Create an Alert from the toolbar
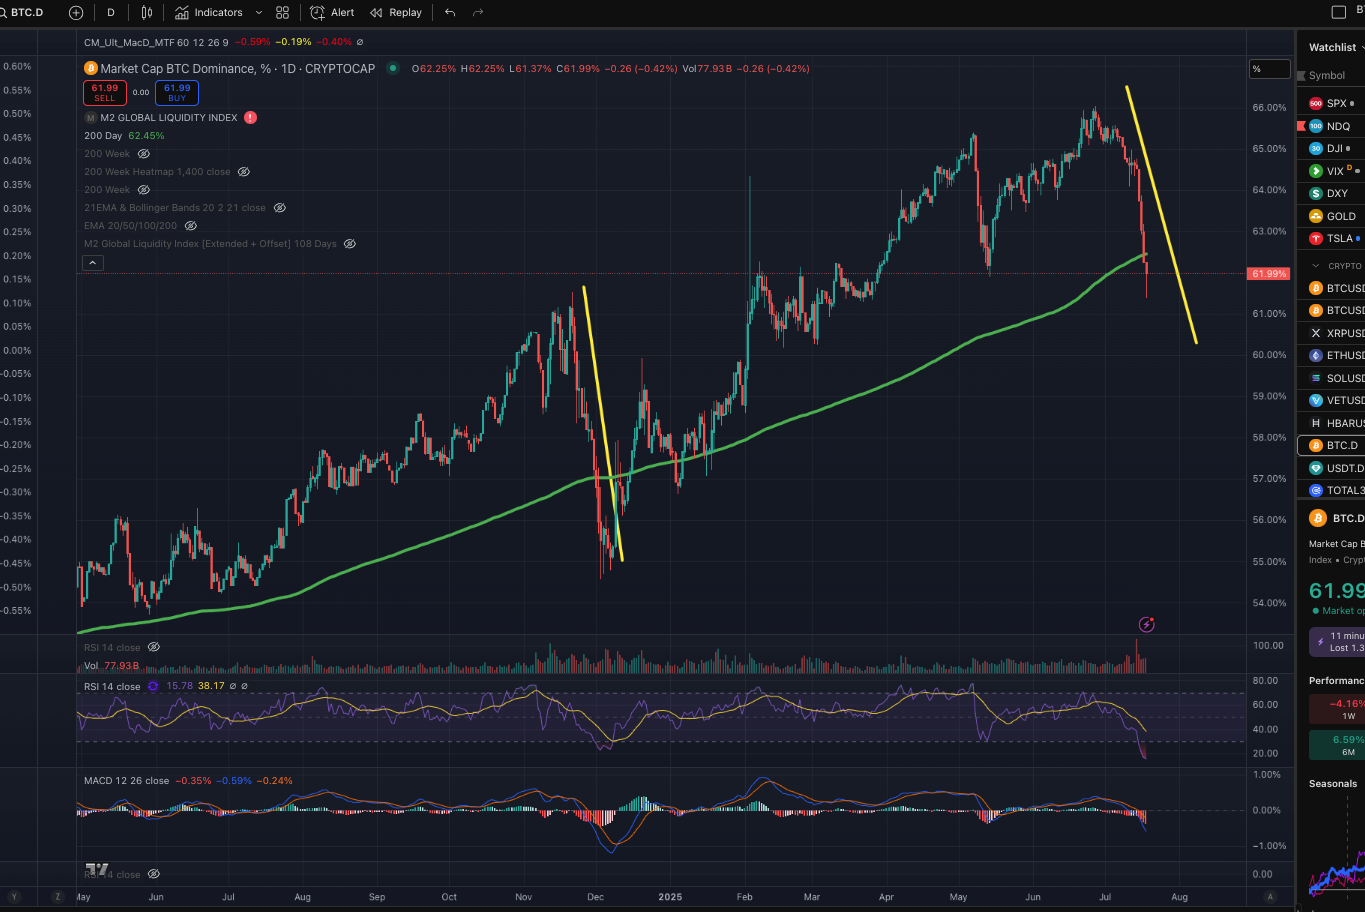The image size is (1365, 912). pyautogui.click(x=332, y=12)
